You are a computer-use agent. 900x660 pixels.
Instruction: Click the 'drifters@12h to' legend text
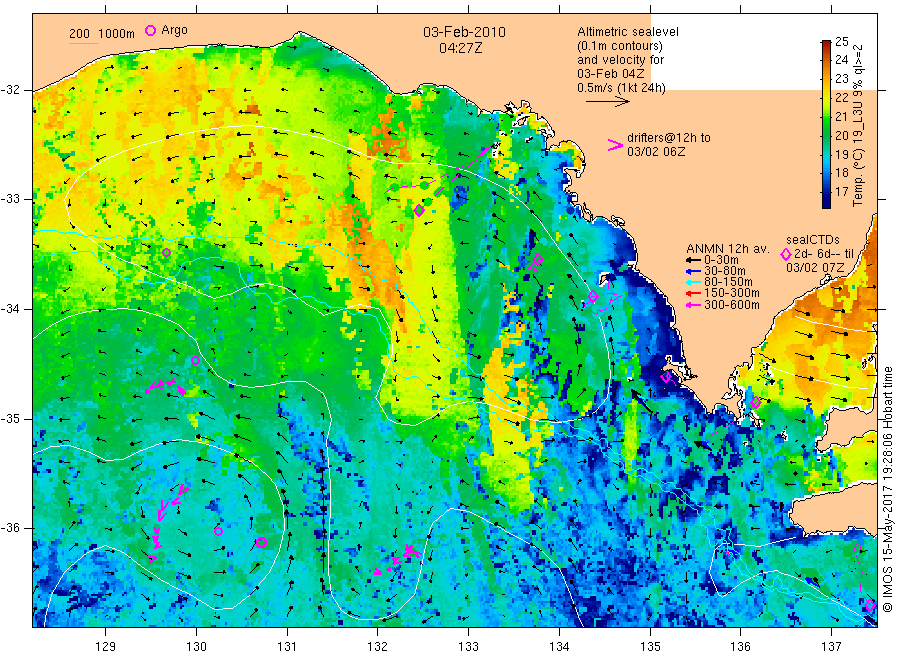pyautogui.click(x=669, y=138)
